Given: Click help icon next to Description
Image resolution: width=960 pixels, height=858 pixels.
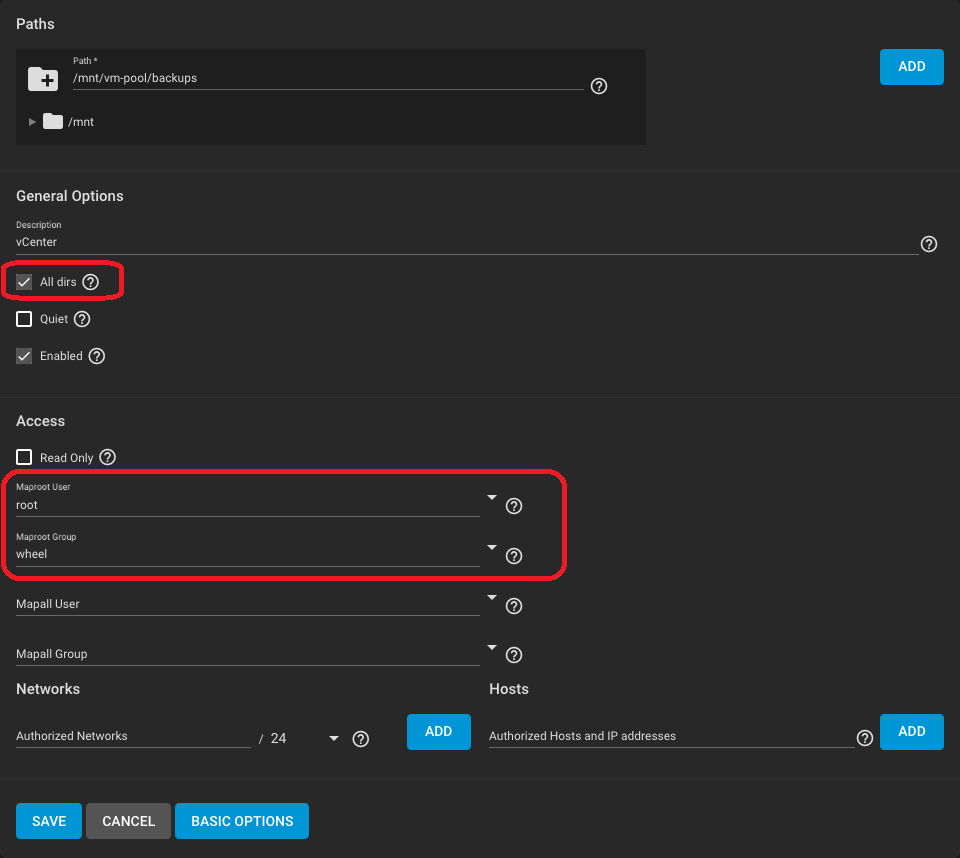Looking at the screenshot, I should [x=929, y=244].
